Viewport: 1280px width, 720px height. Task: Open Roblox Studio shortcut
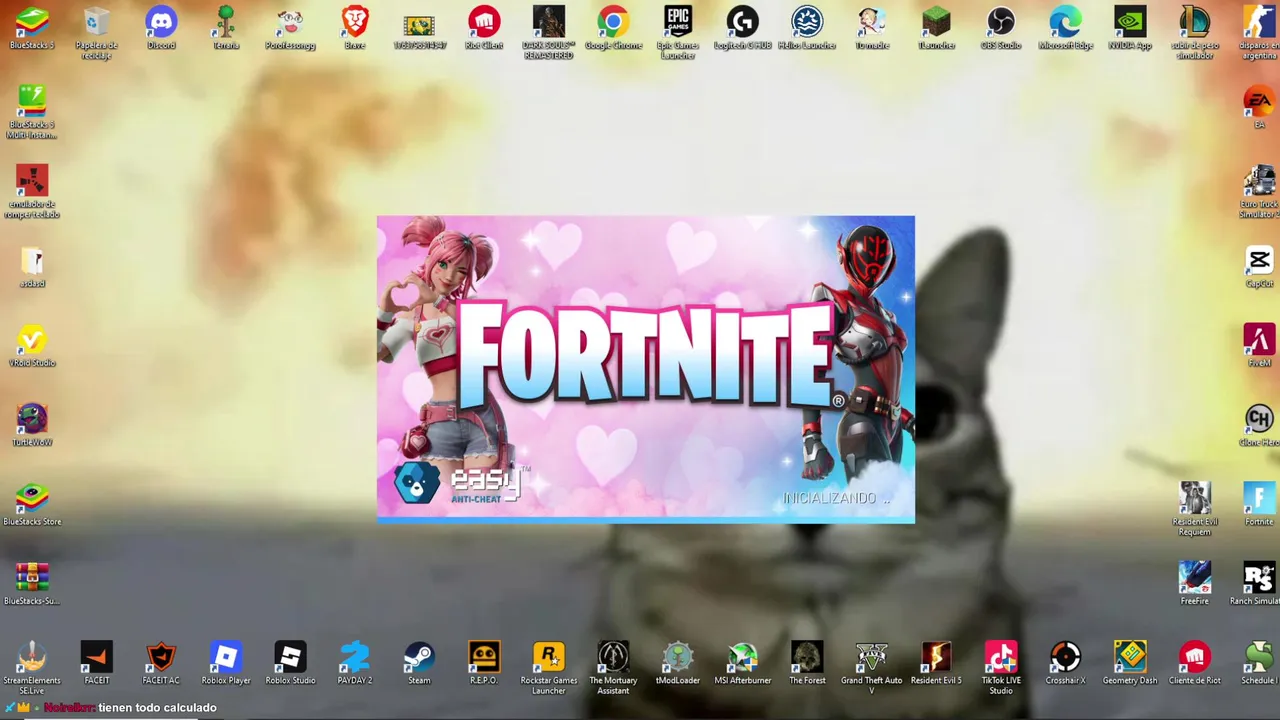pyautogui.click(x=290, y=663)
